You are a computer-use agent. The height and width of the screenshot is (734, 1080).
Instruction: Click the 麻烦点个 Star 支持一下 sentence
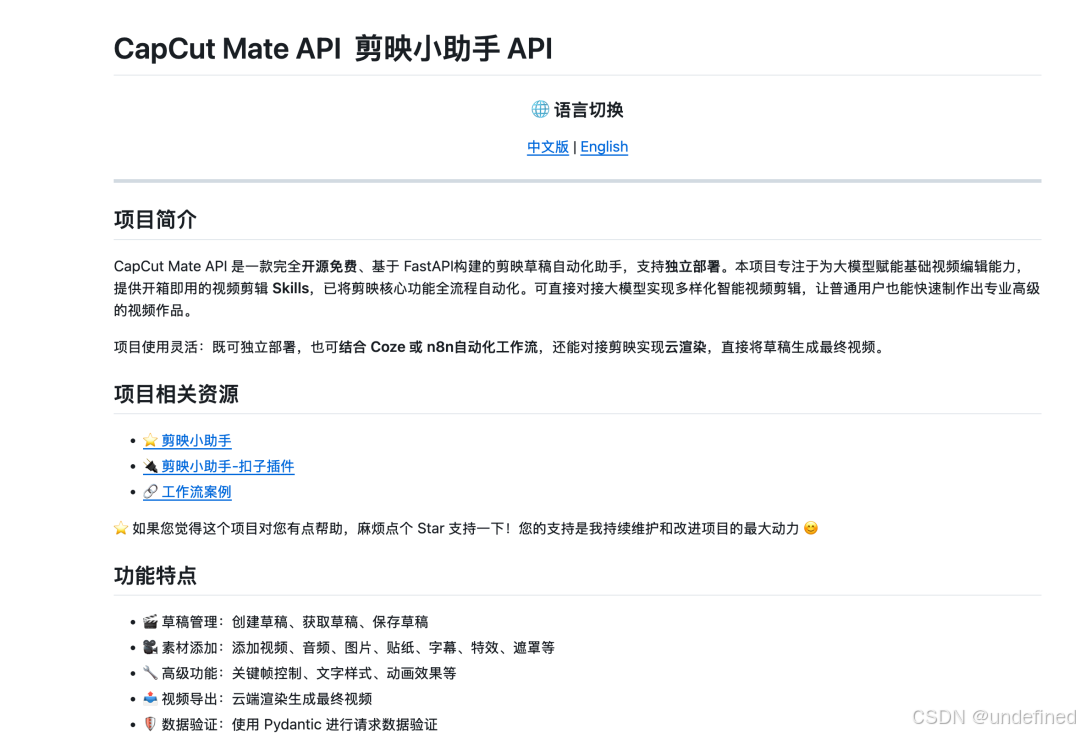coord(434,528)
